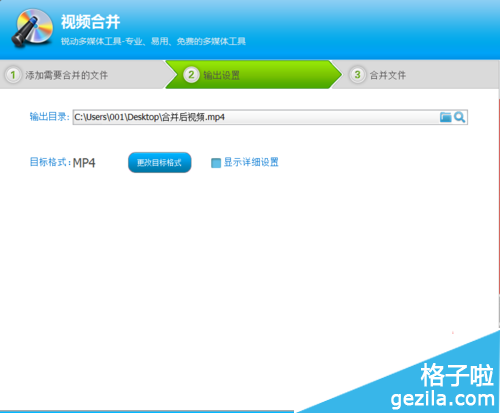Click the MP4 target format value
This screenshot has width=500, height=413.
click(x=84, y=163)
